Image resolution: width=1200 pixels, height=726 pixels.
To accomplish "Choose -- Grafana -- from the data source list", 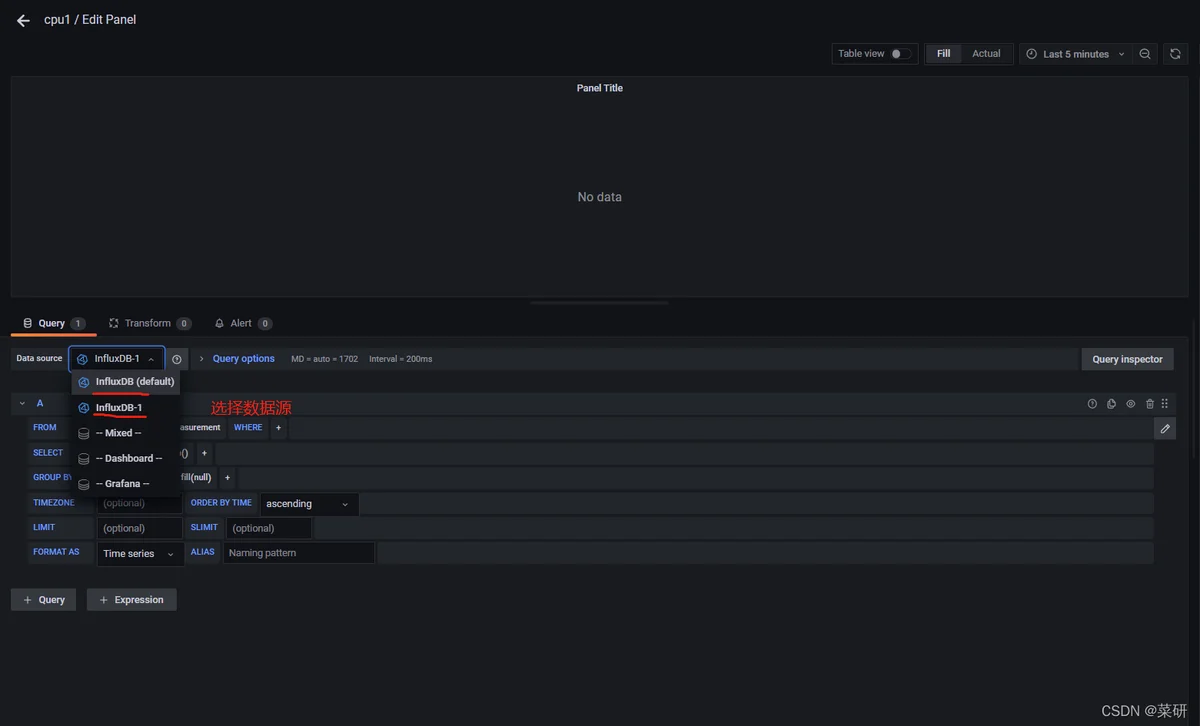I will 126,484.
